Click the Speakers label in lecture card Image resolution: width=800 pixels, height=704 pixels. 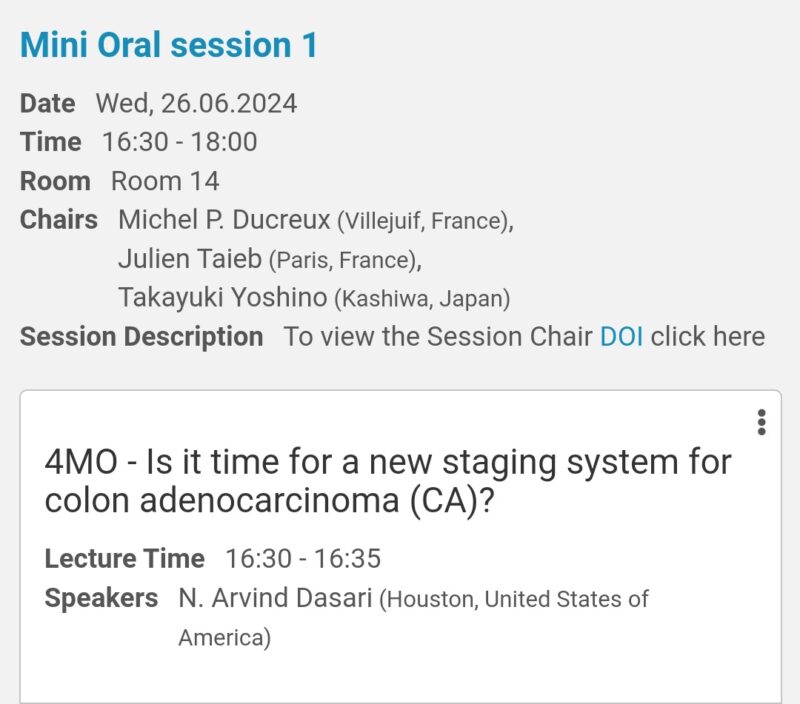point(101,598)
